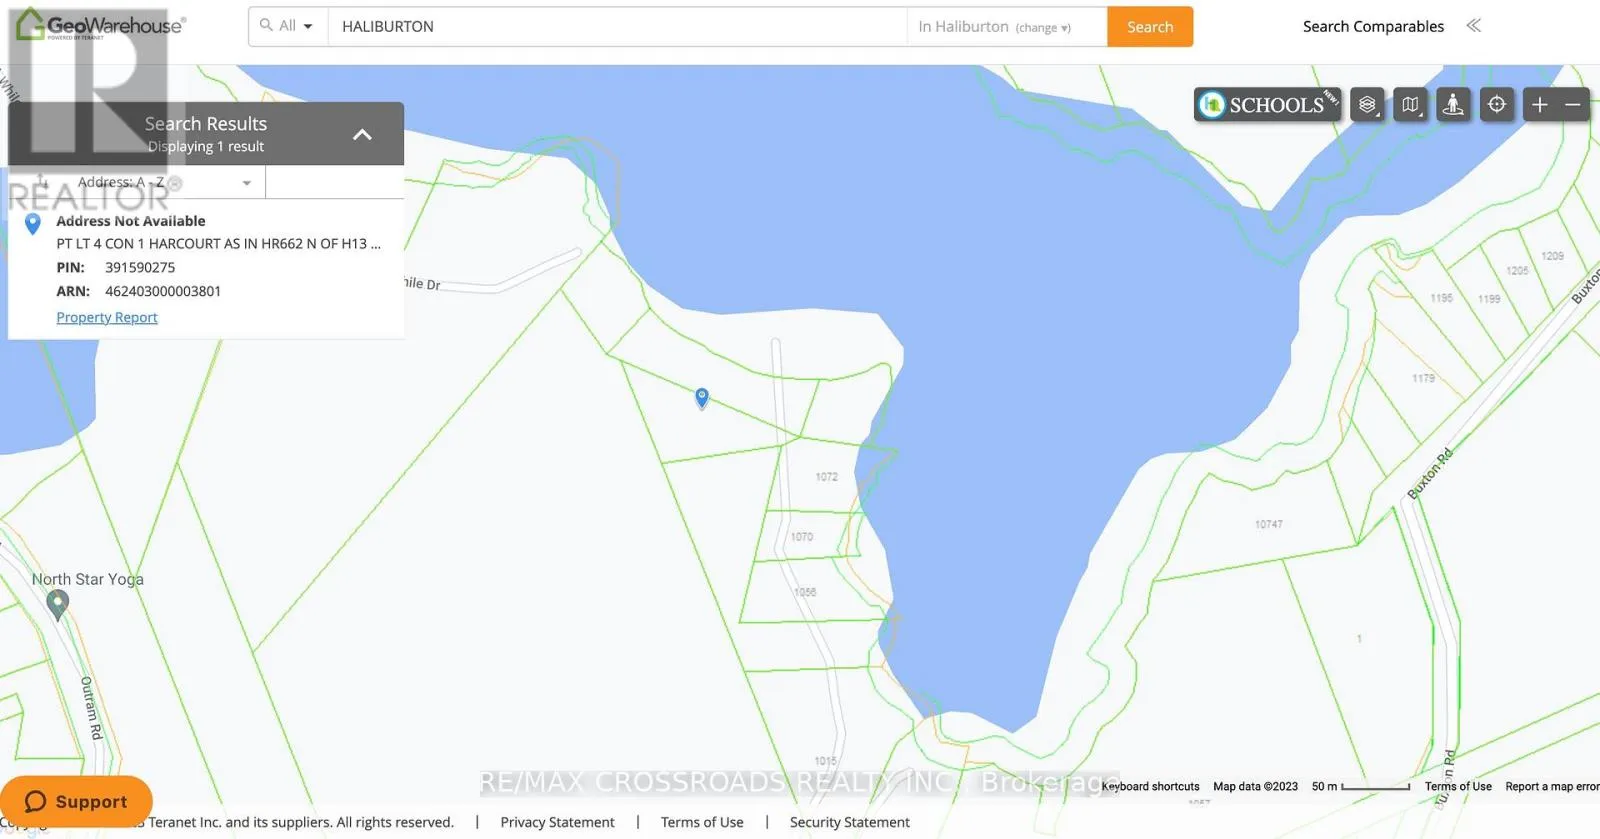Collapse the Search Results panel
Viewport: 1600px width, 839px height.
pos(362,134)
